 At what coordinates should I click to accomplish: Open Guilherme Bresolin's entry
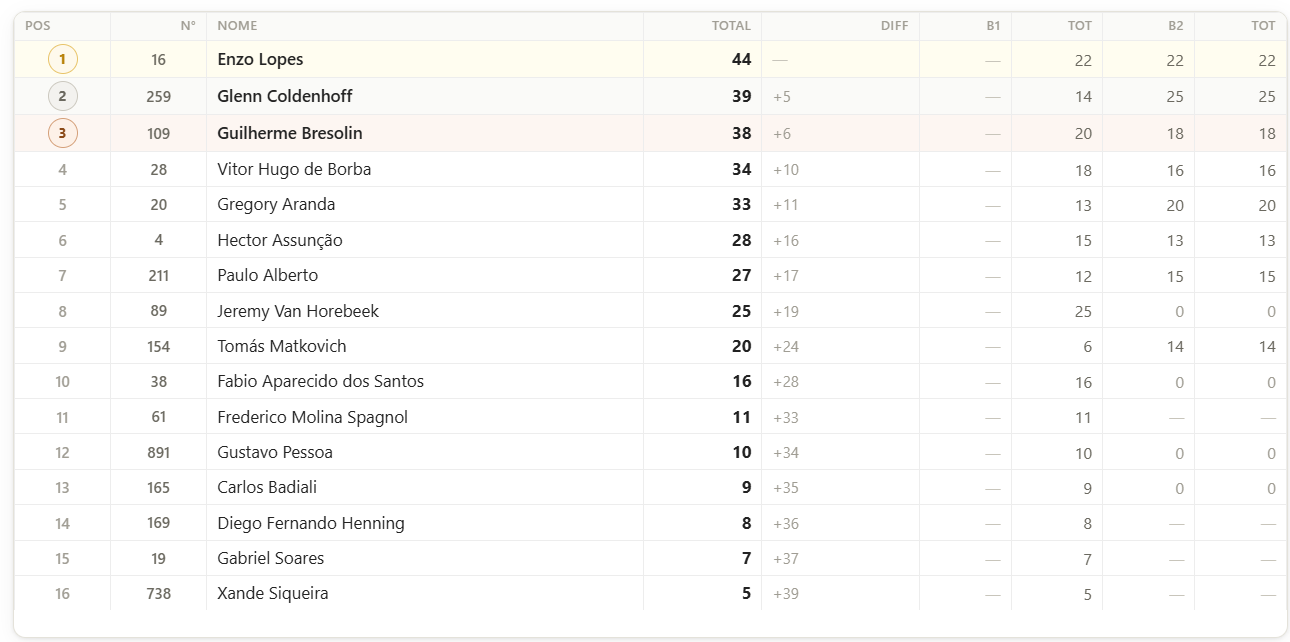[289, 133]
